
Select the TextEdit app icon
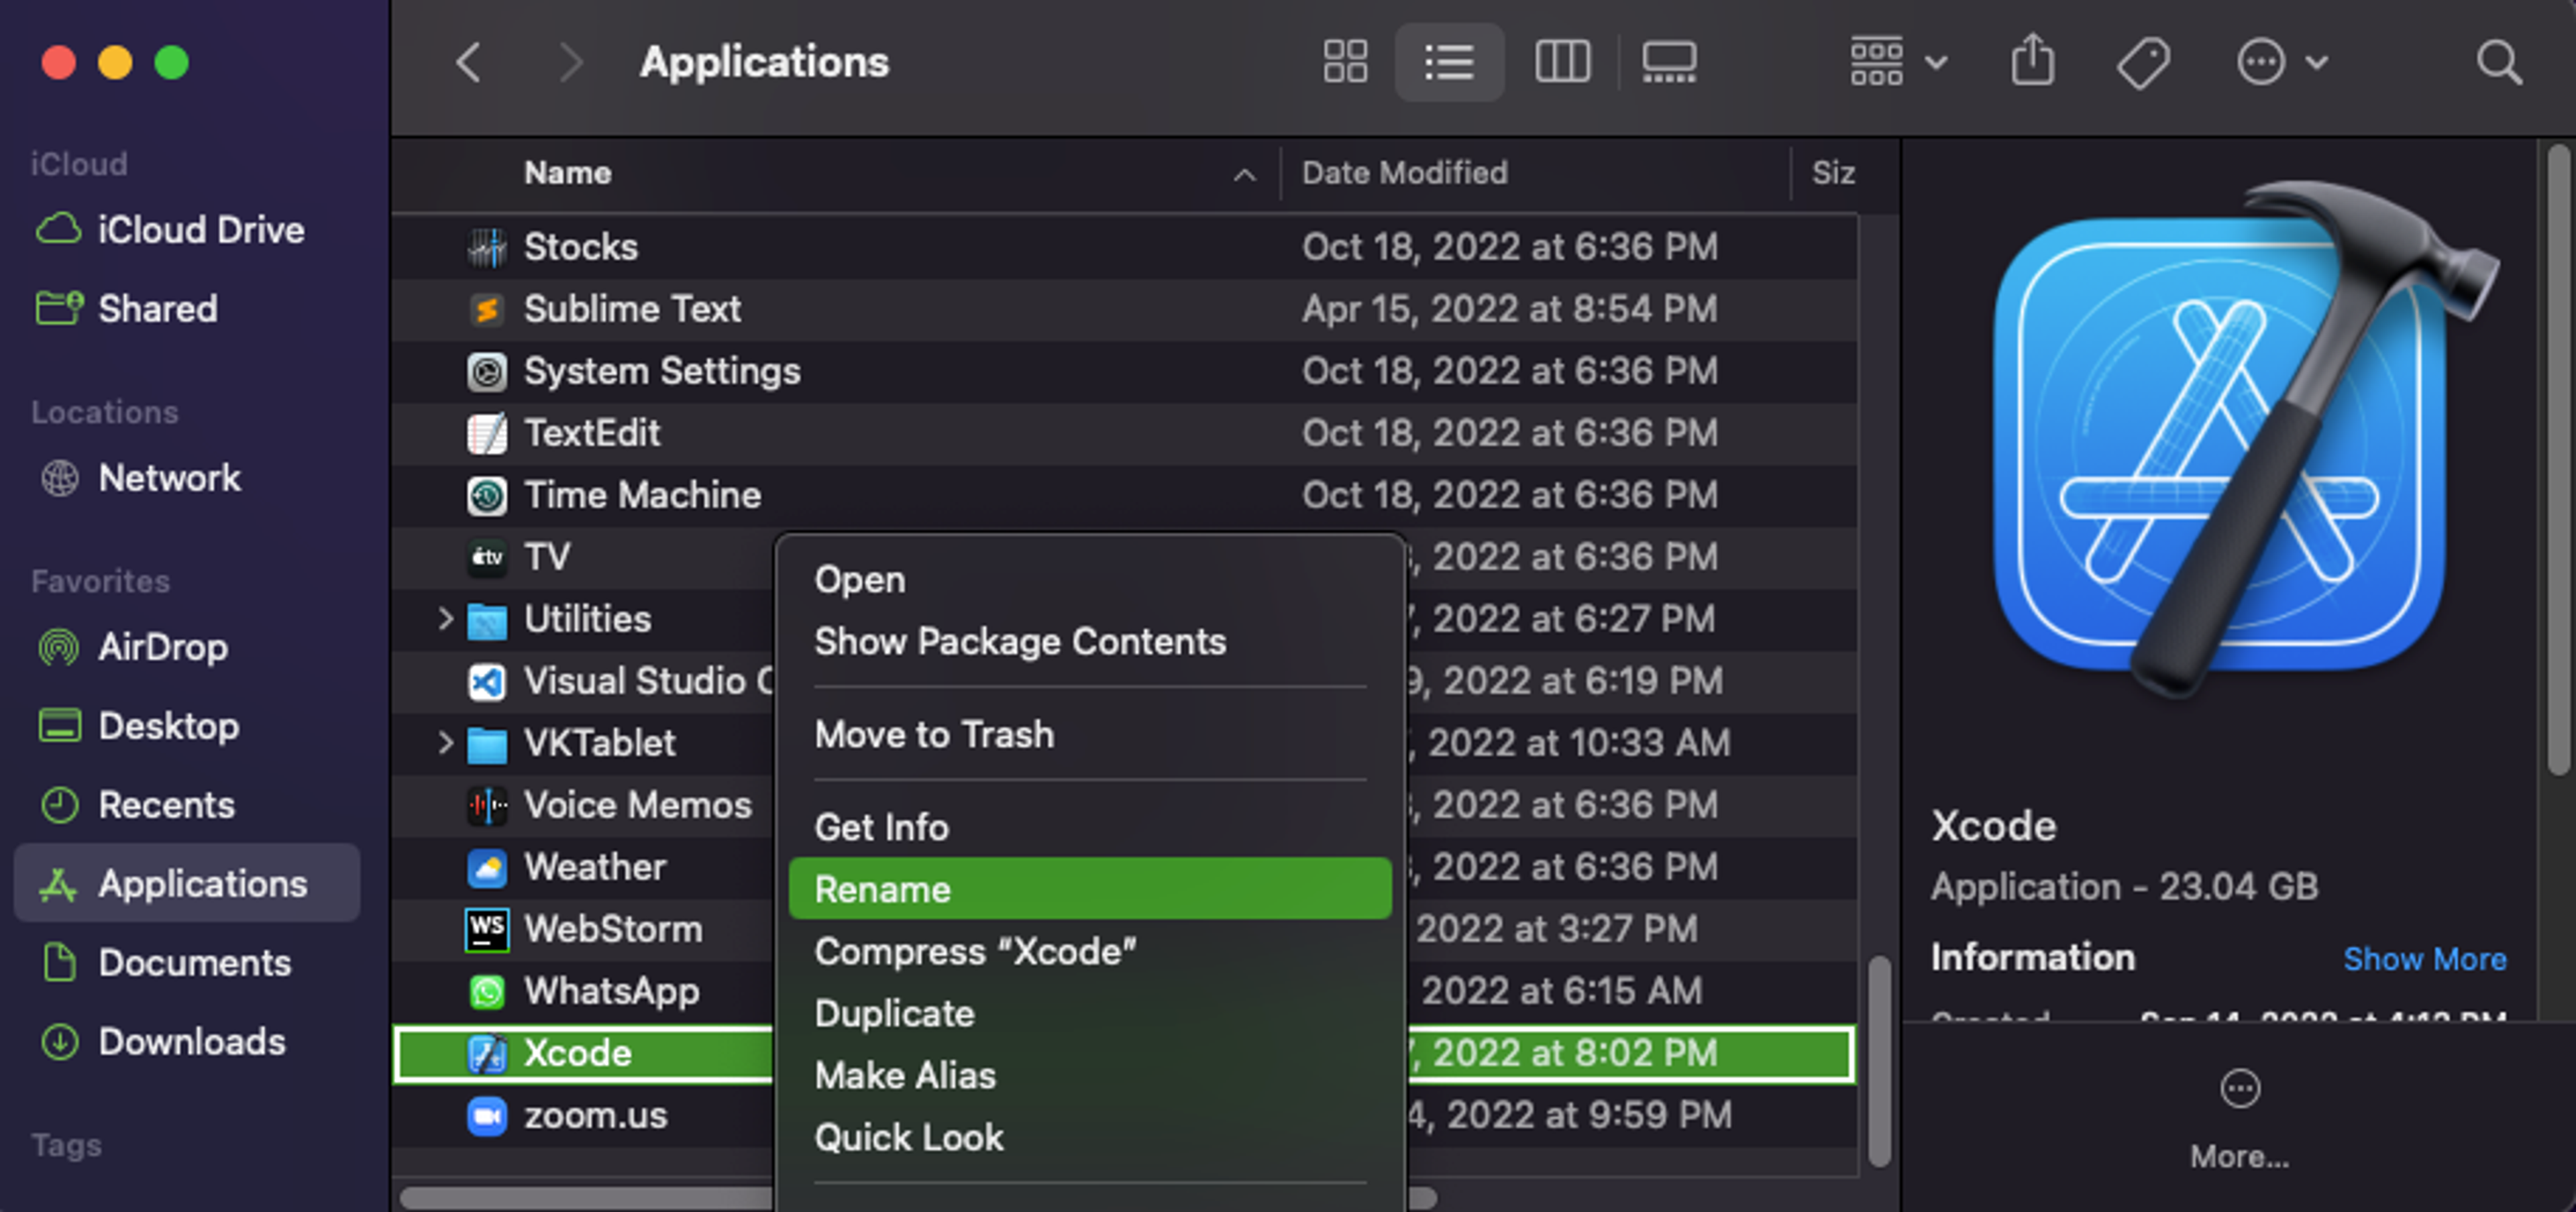pos(487,433)
